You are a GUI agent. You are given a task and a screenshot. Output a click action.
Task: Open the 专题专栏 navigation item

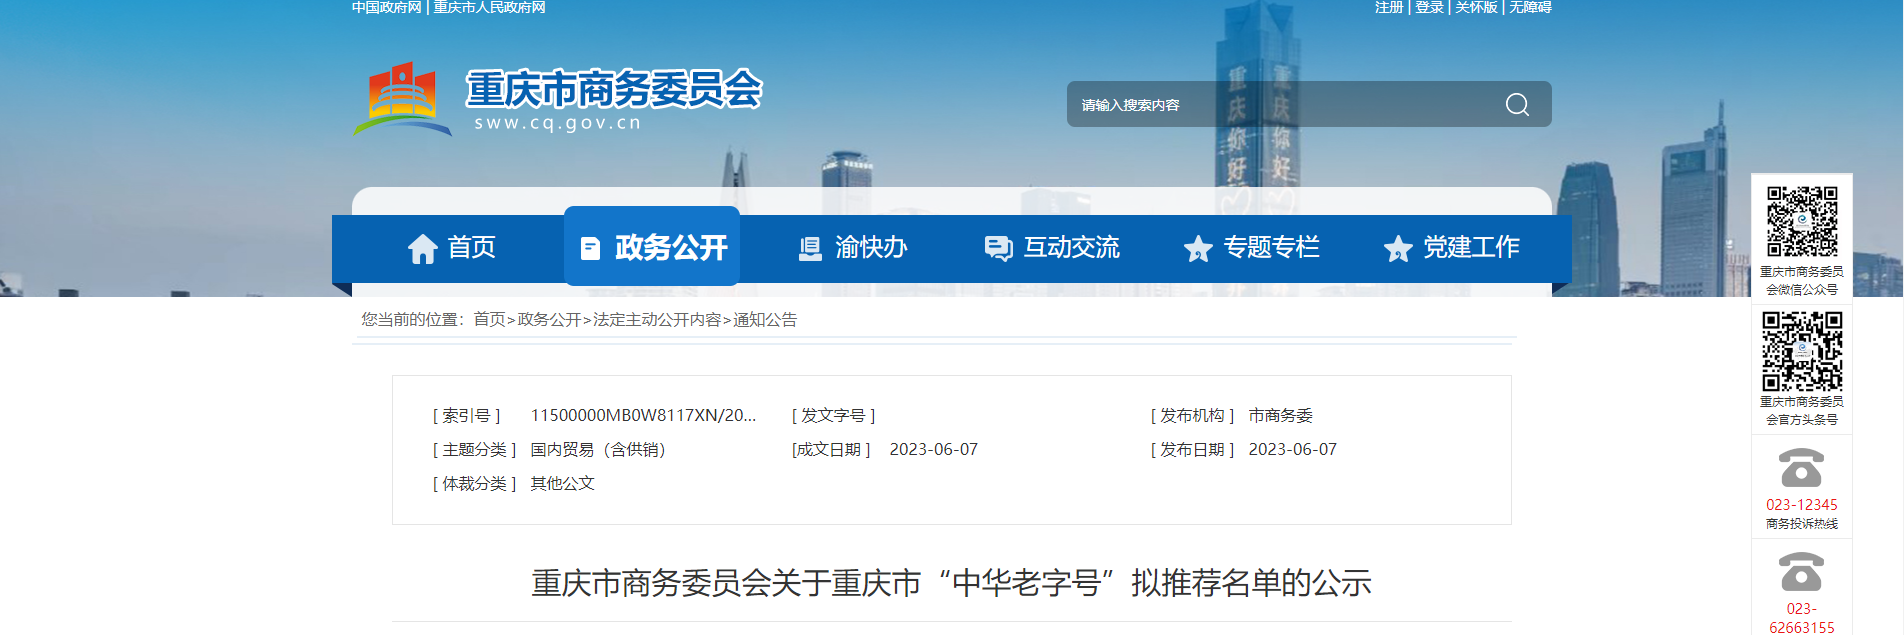click(x=1252, y=248)
